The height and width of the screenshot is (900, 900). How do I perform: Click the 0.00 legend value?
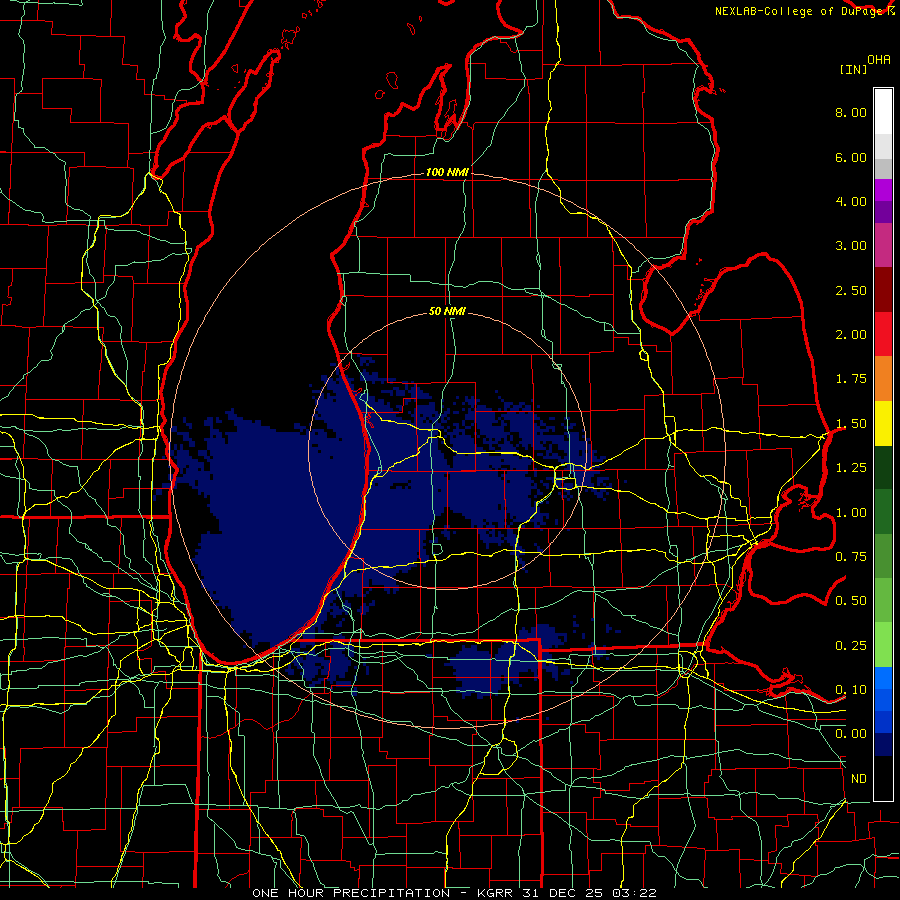851,734
